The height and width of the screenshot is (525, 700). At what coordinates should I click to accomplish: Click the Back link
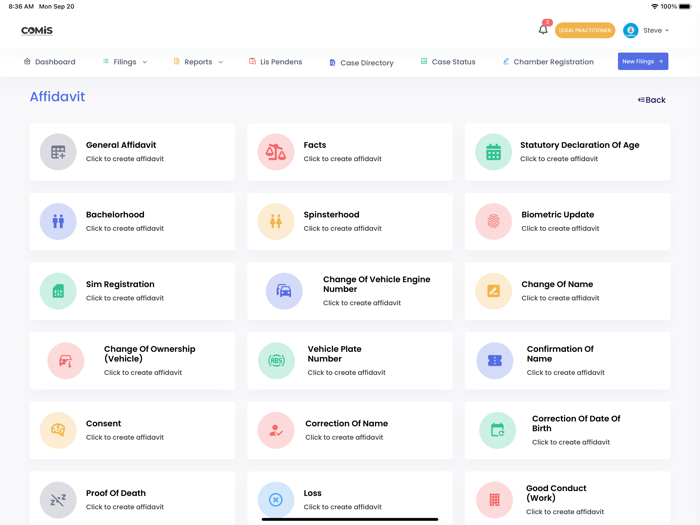point(652,100)
